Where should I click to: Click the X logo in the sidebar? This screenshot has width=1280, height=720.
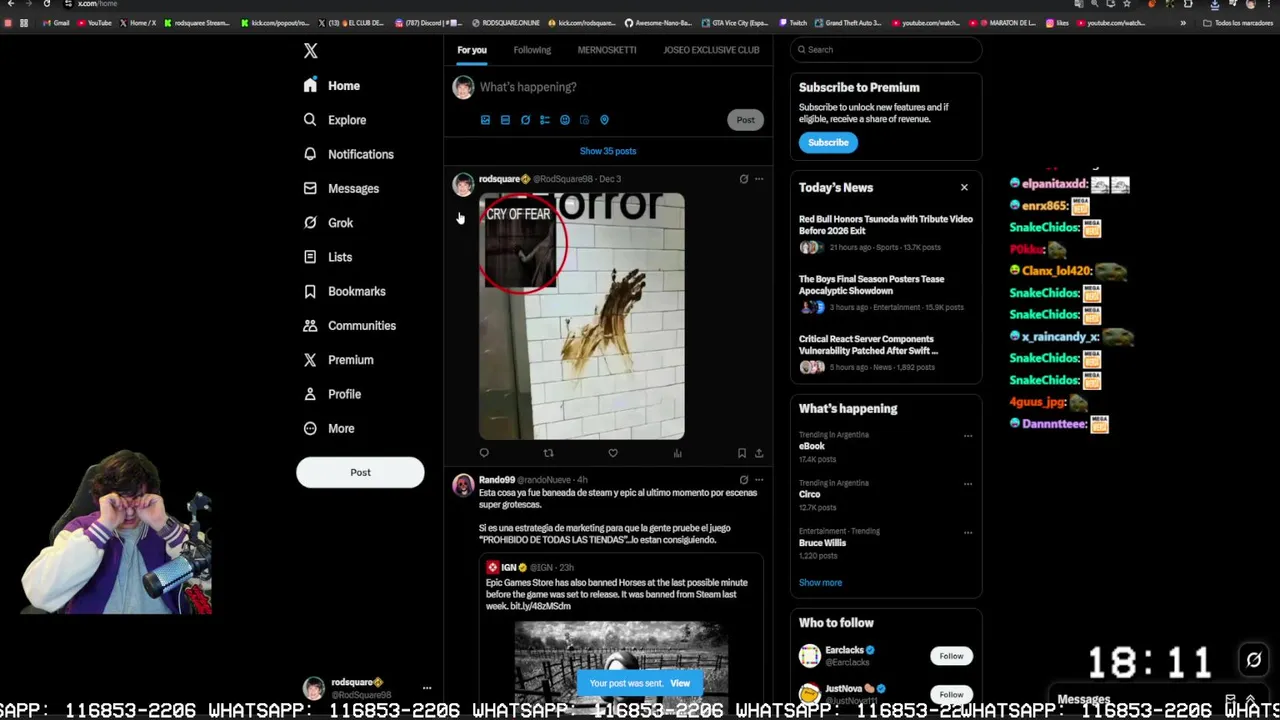(x=310, y=51)
